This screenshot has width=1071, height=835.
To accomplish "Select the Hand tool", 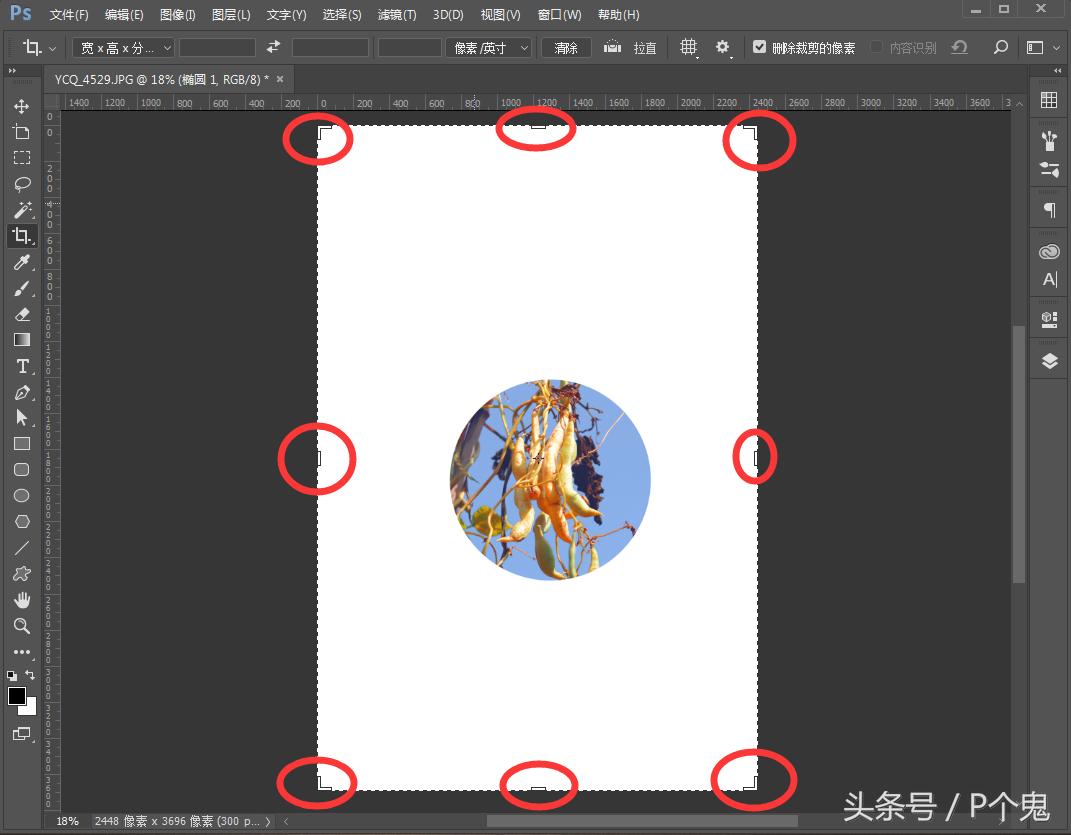I will 22,599.
